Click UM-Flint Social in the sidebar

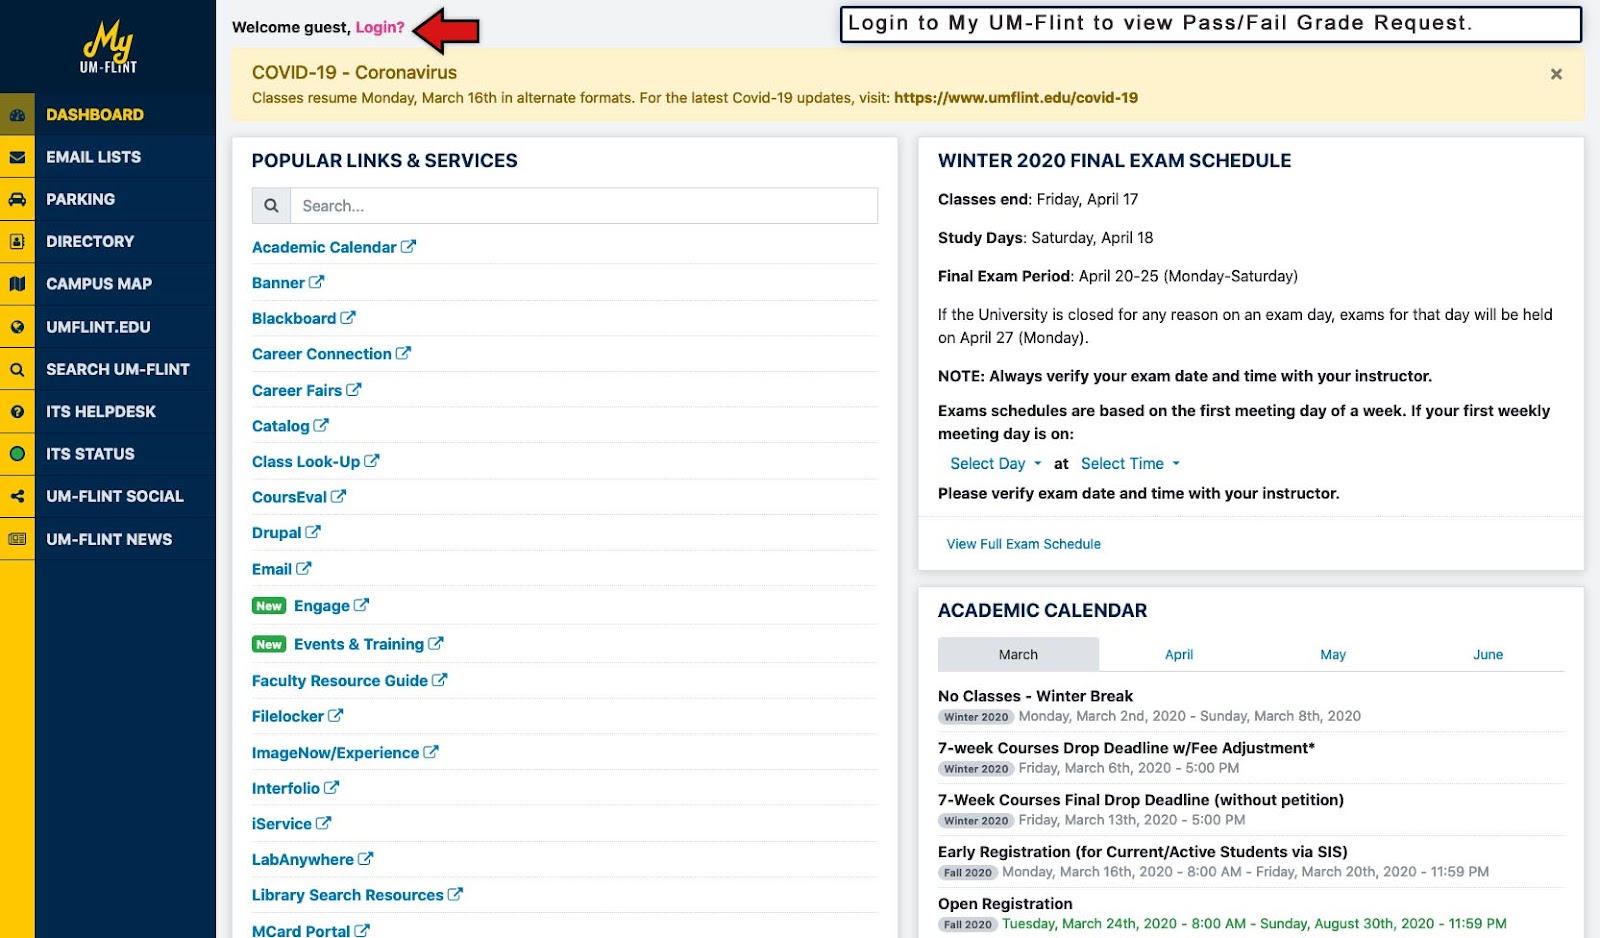pos(115,496)
